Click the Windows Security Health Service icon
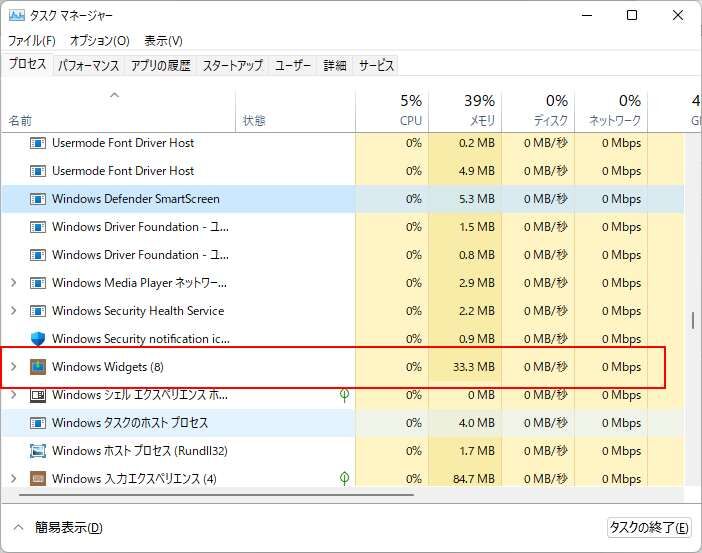 (x=38, y=311)
